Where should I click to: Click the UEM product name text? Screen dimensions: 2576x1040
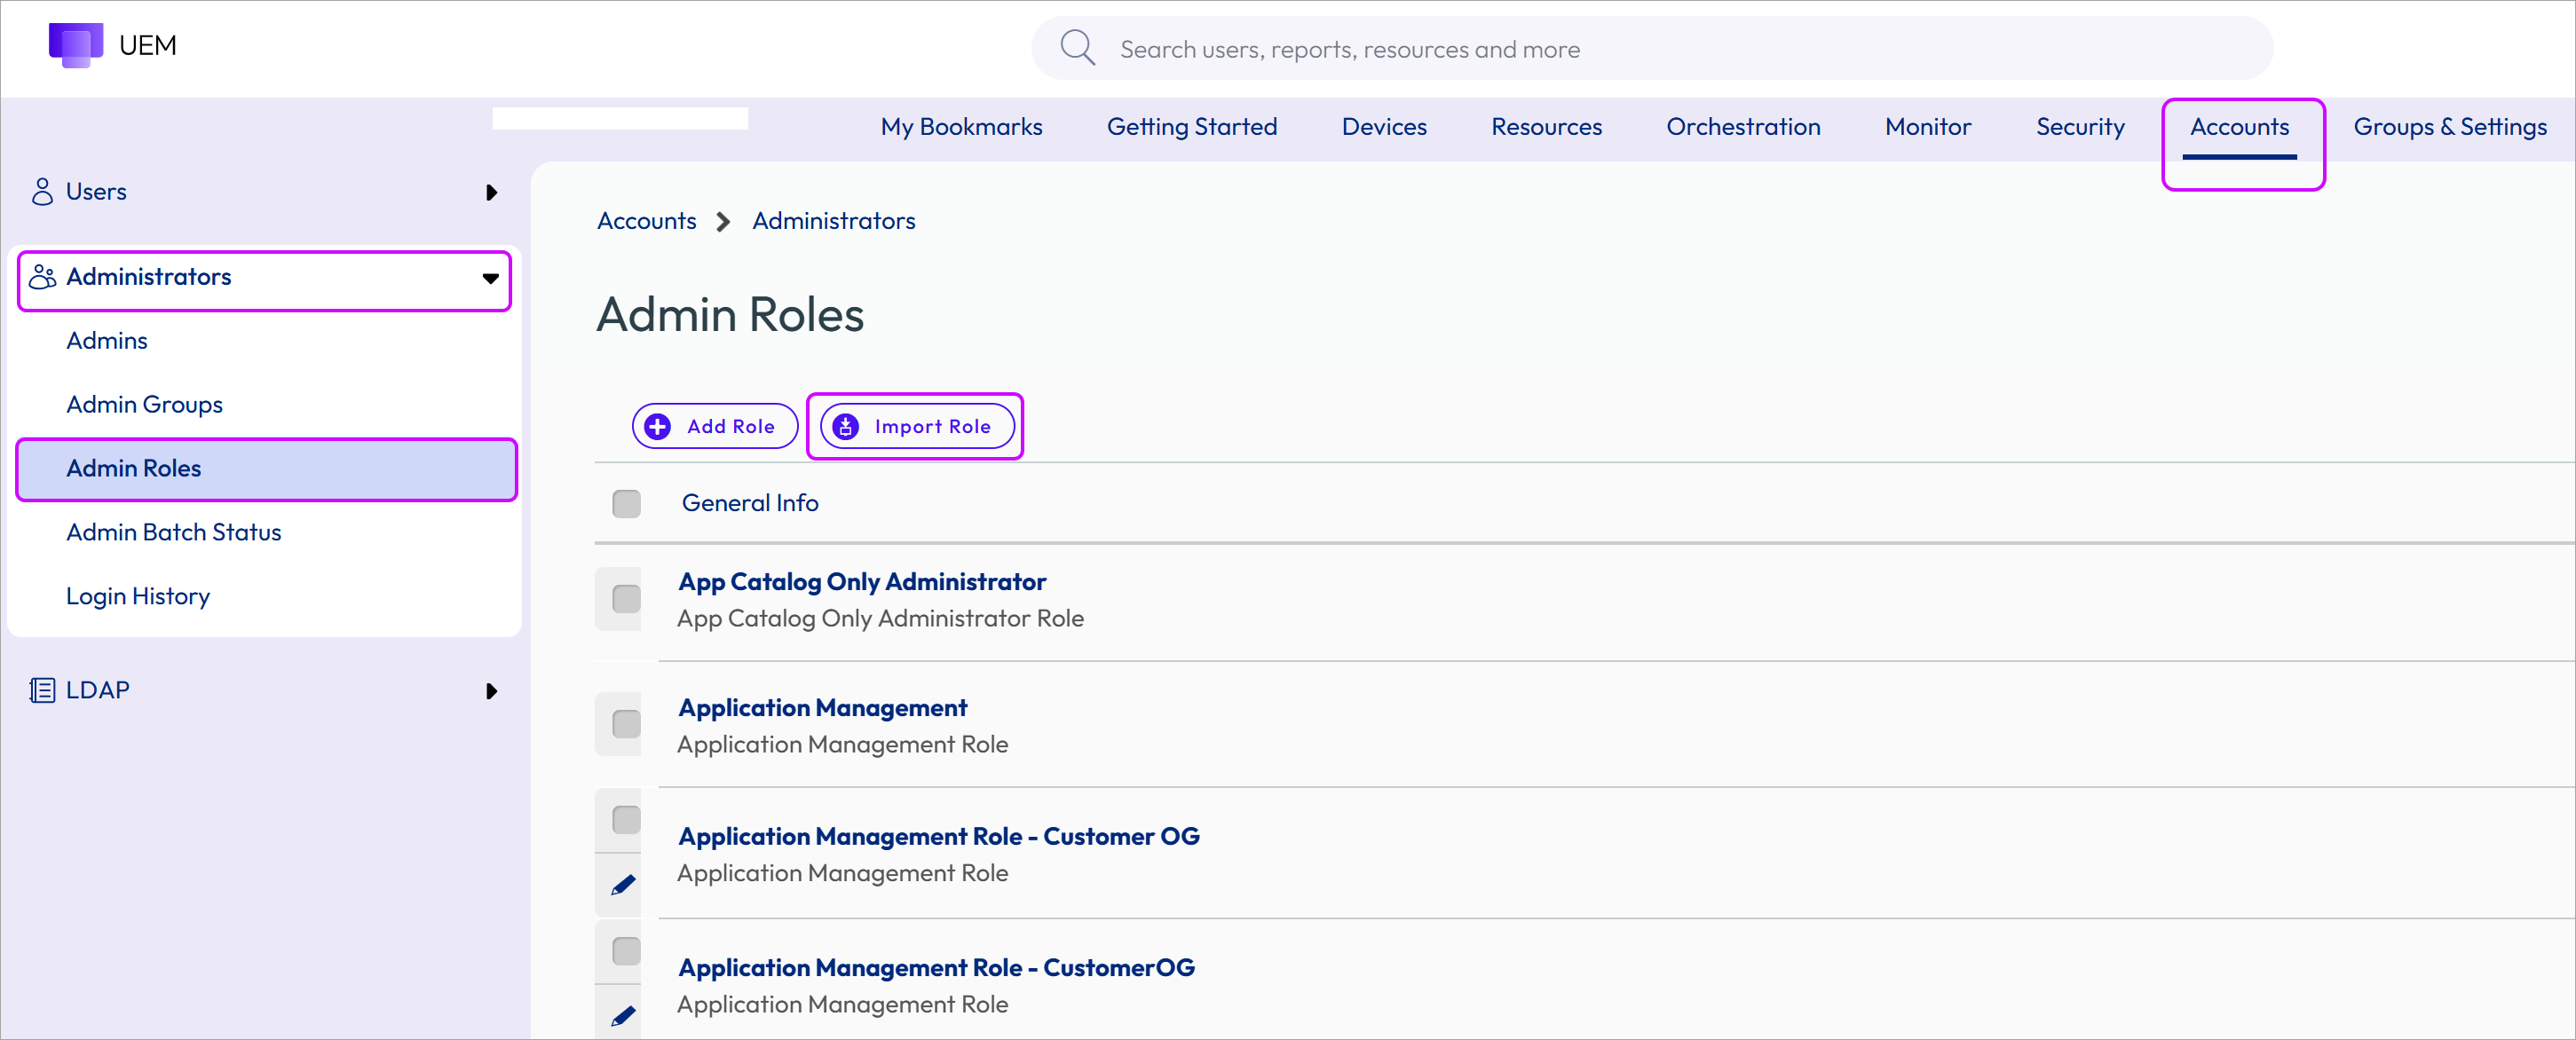click(147, 46)
